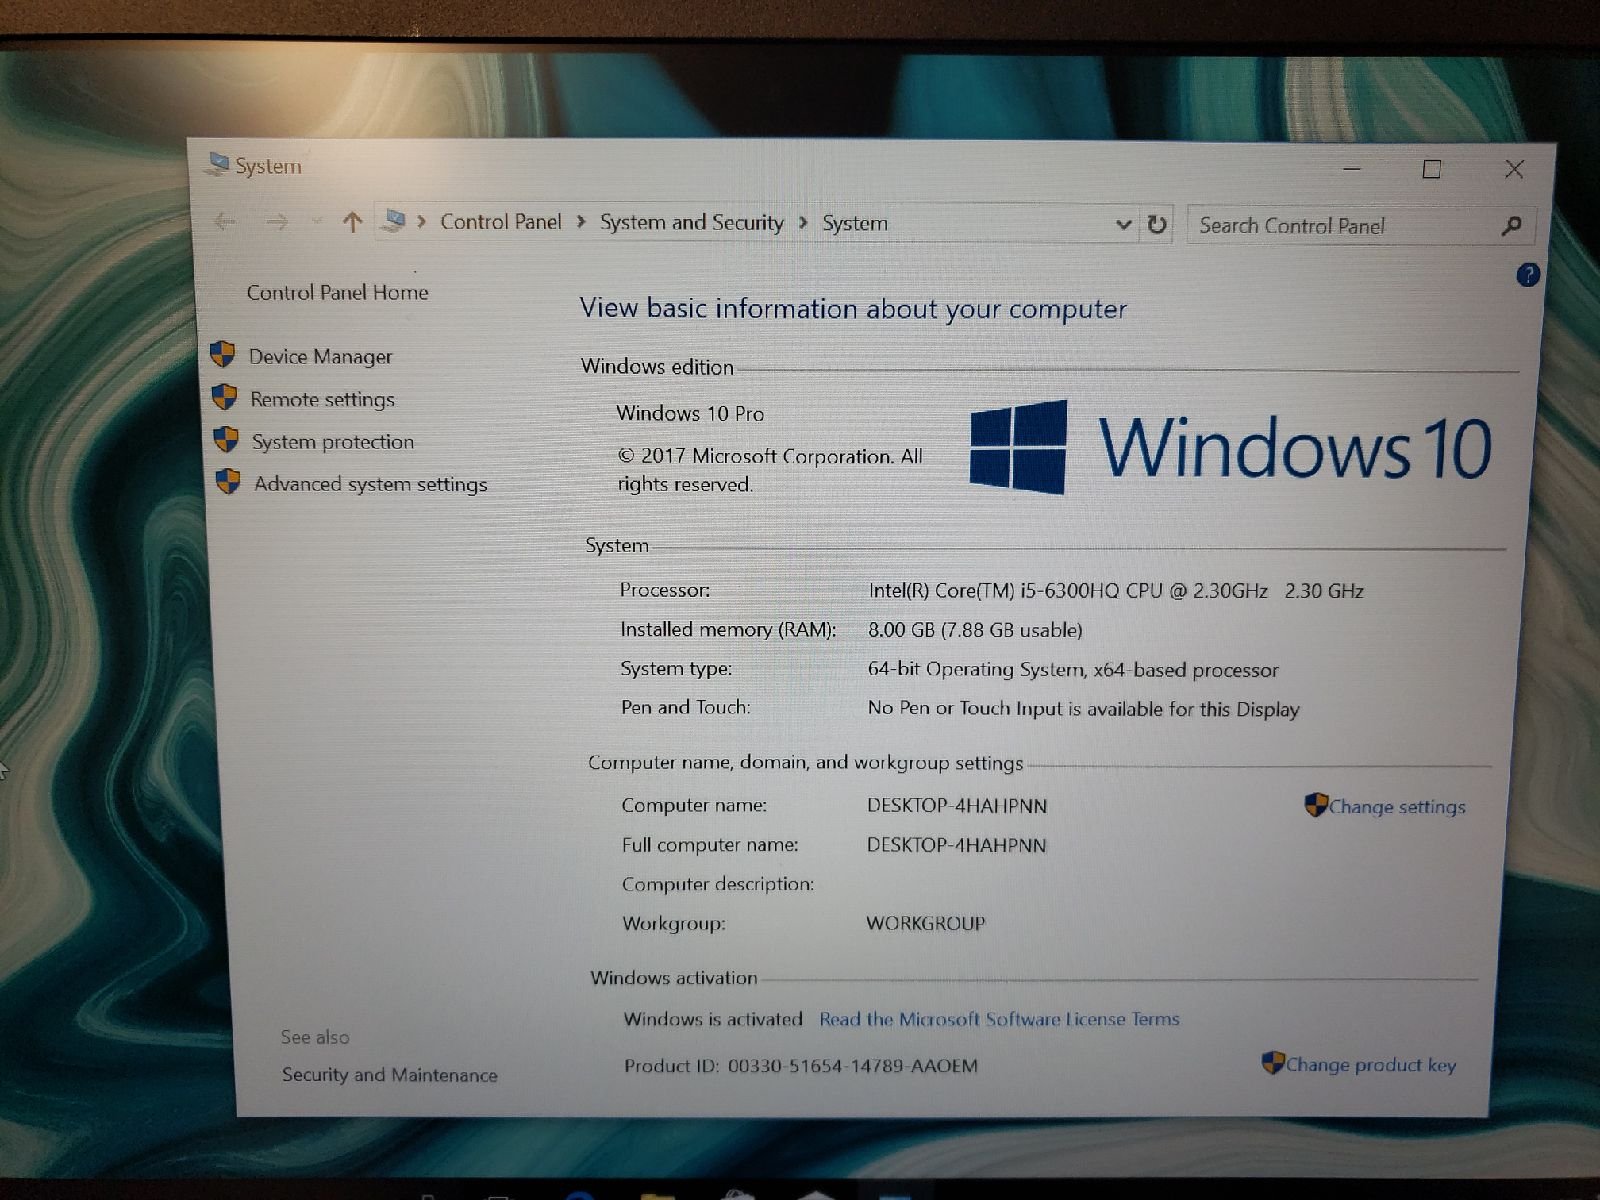Select Computer name value DESKTOP-4HAHPNN
This screenshot has height=1200, width=1600.
(x=957, y=806)
